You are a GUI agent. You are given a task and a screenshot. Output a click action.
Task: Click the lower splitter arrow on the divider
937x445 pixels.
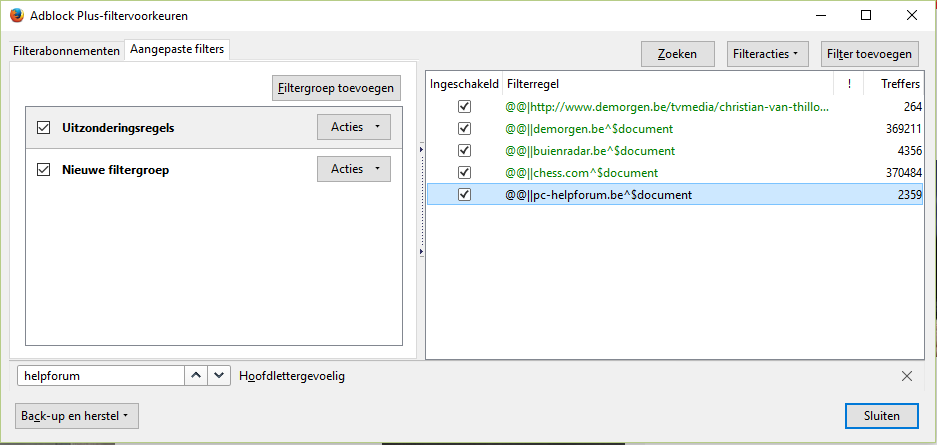point(422,253)
